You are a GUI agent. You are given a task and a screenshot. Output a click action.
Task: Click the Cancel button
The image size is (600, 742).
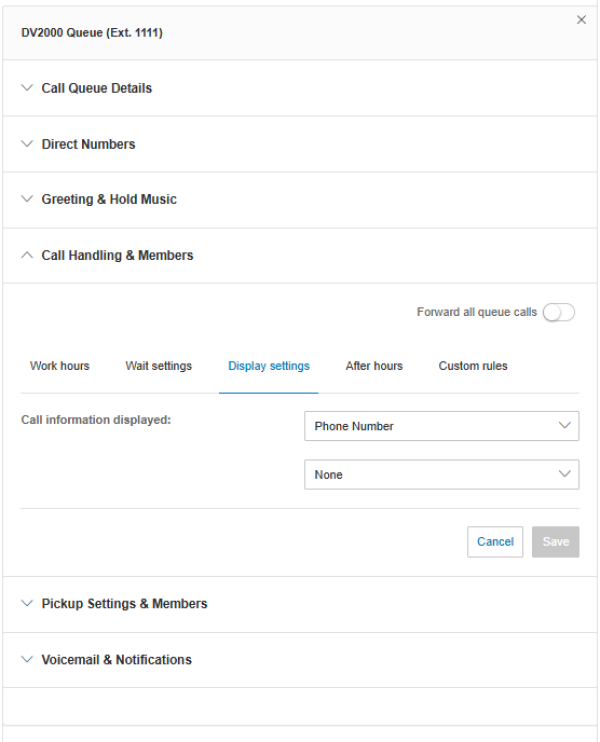(x=495, y=542)
